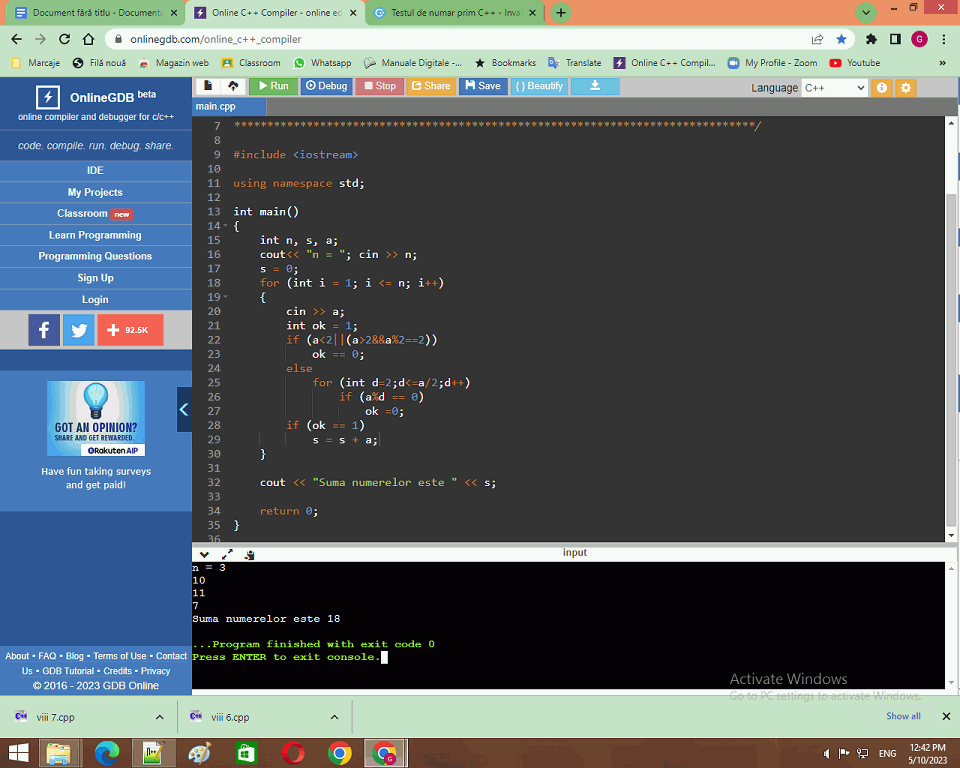This screenshot has width=960, height=768.
Task: Fold the for-loop code block
Action: point(226,298)
